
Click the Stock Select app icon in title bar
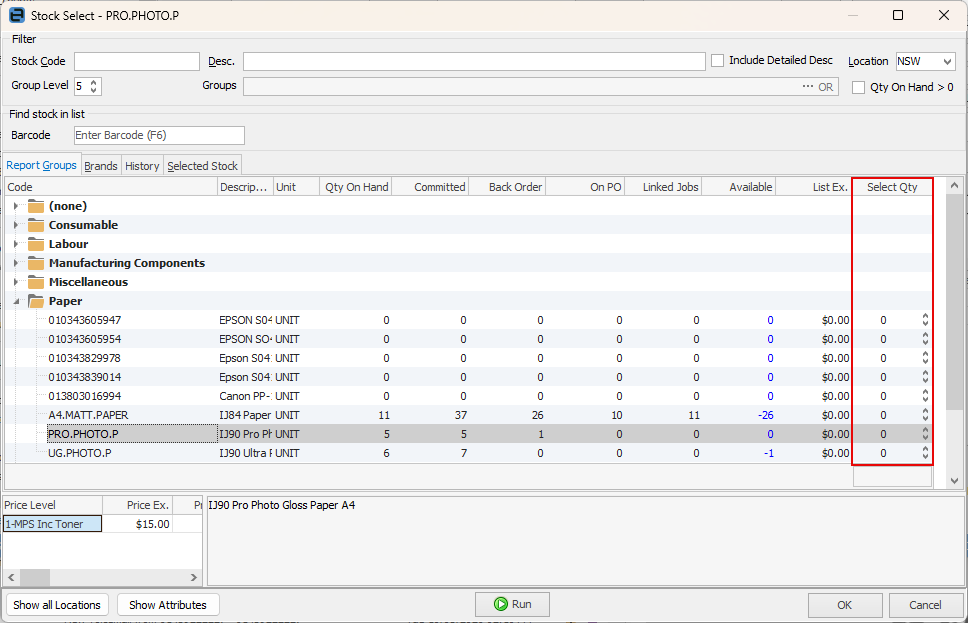pyautogui.click(x=17, y=15)
